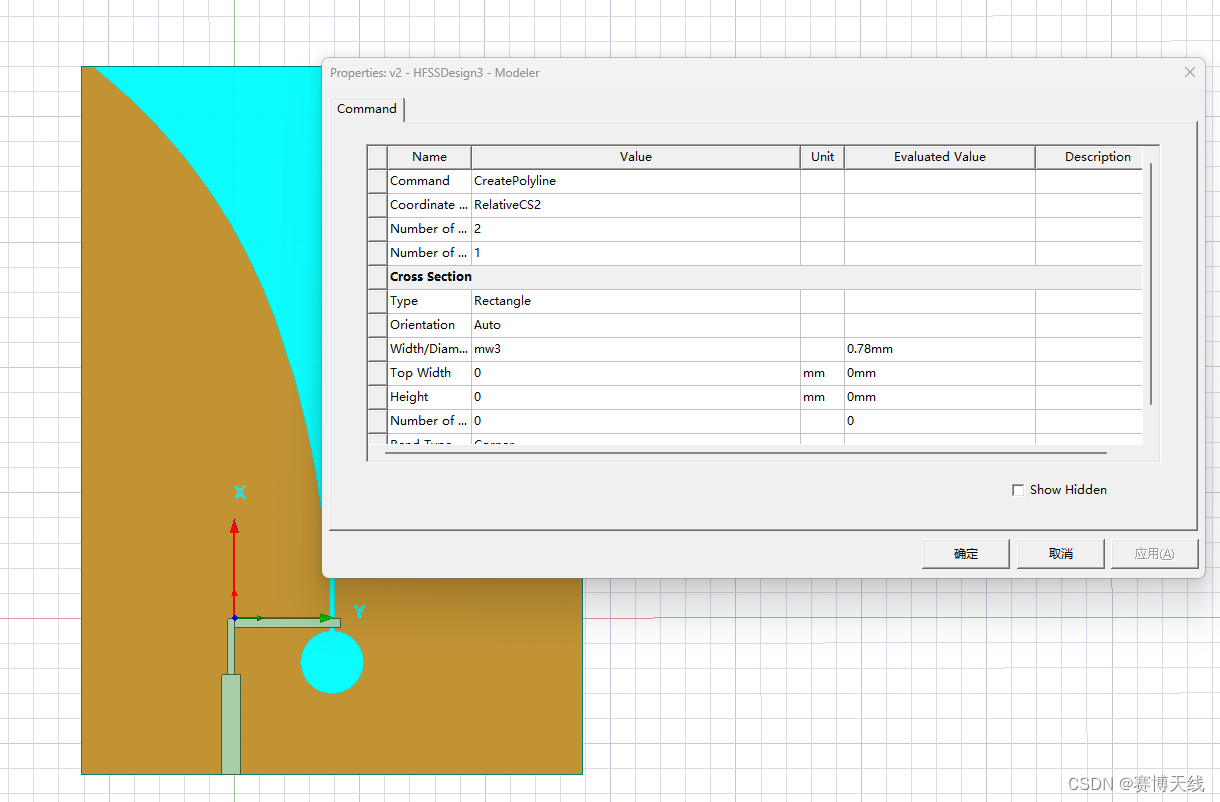Switch to the Command tab

pos(366,109)
